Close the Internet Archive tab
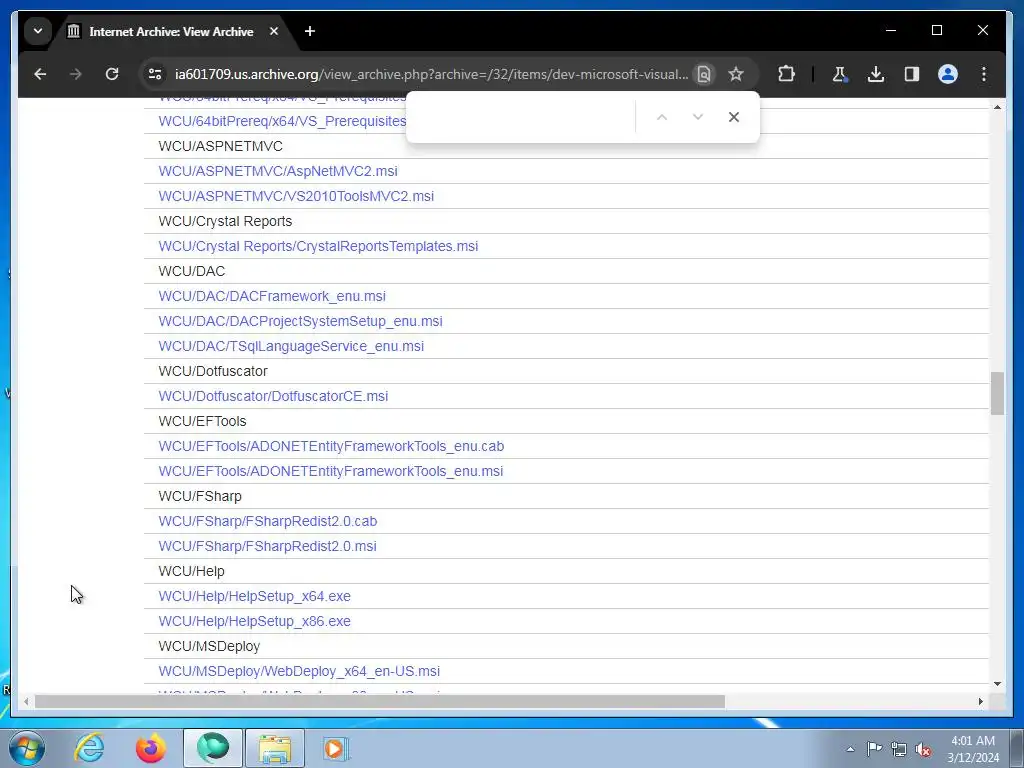 (274, 31)
